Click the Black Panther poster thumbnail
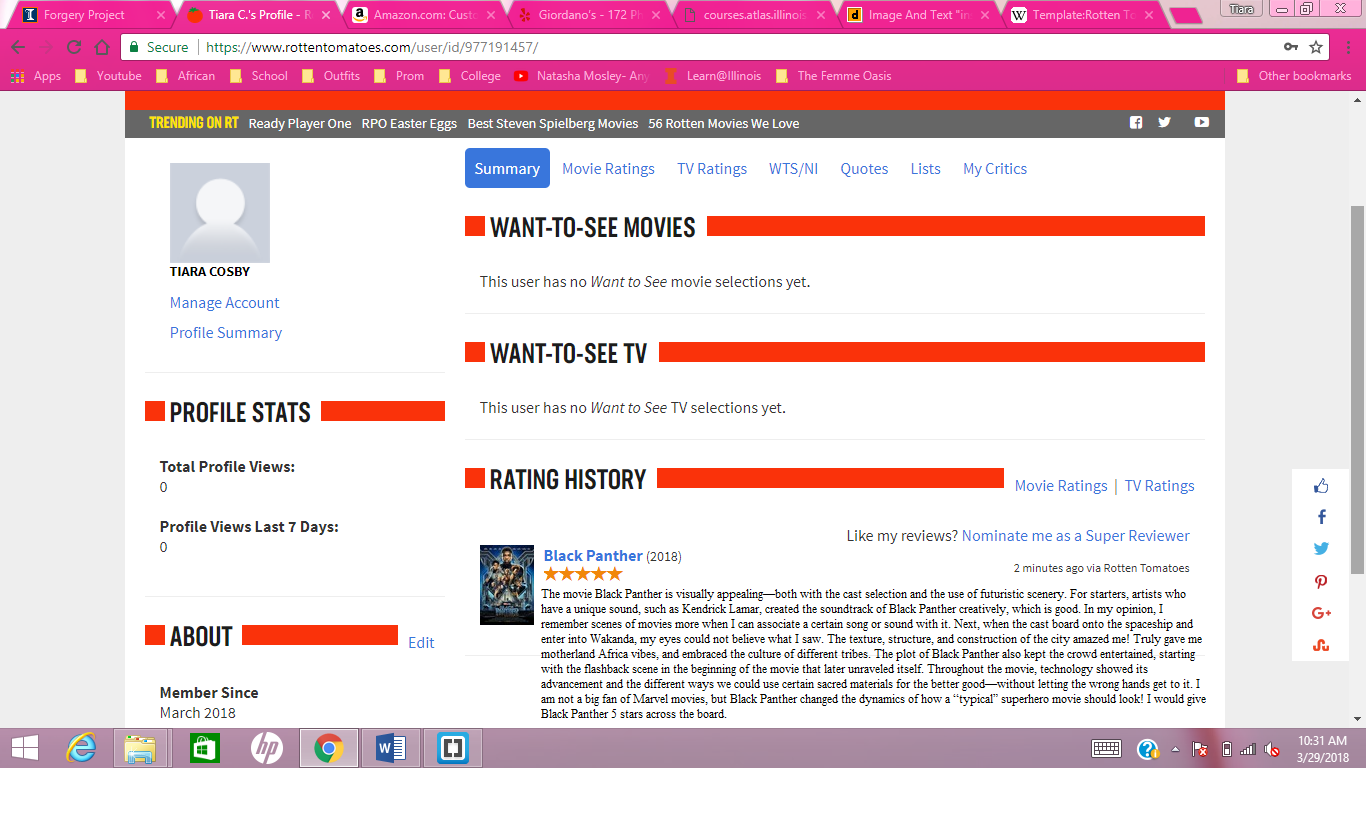Screen dimensions: 1366x819 507,585
